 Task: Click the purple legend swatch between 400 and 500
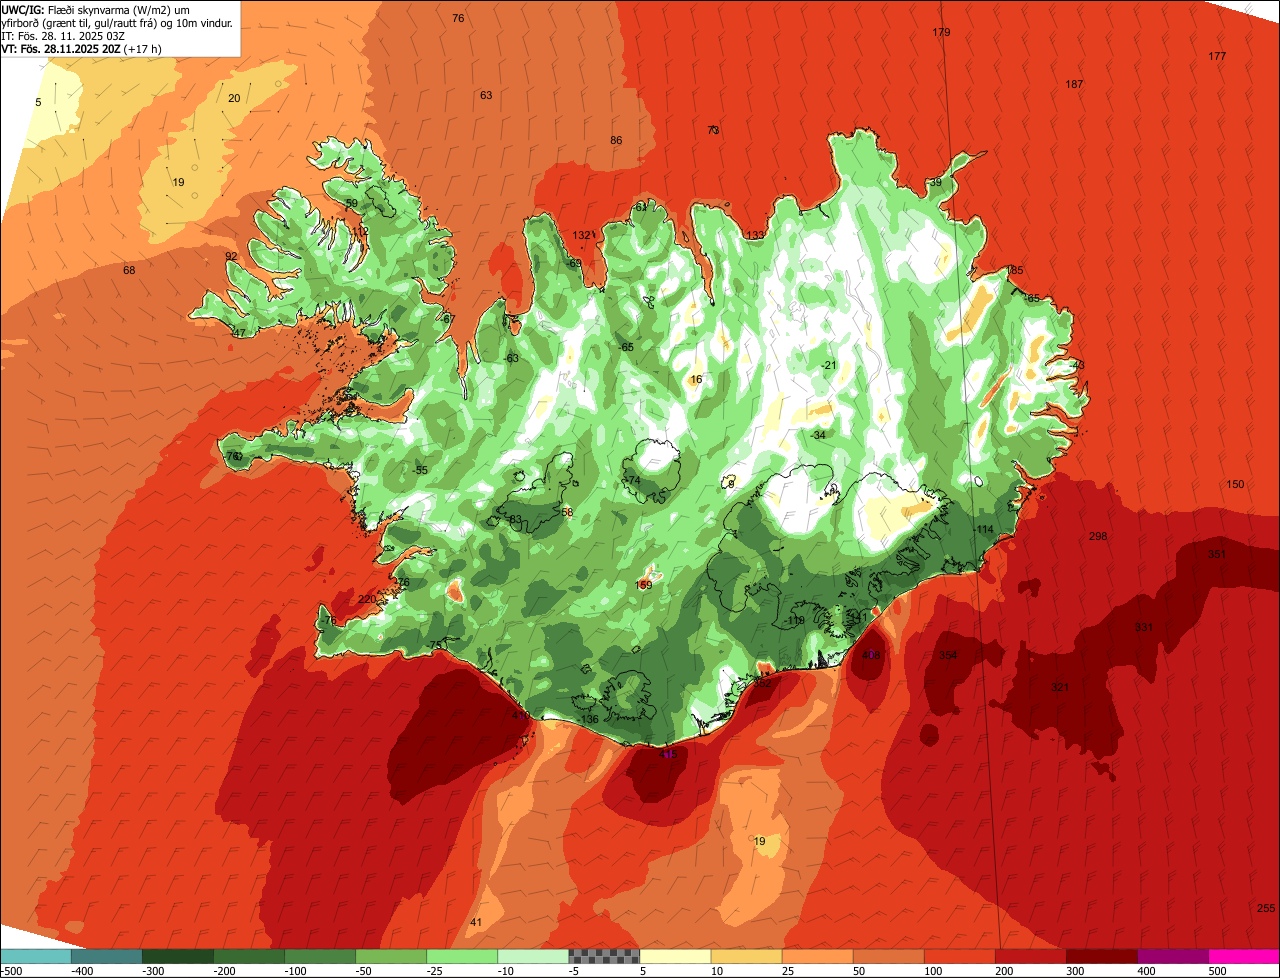click(x=1172, y=956)
